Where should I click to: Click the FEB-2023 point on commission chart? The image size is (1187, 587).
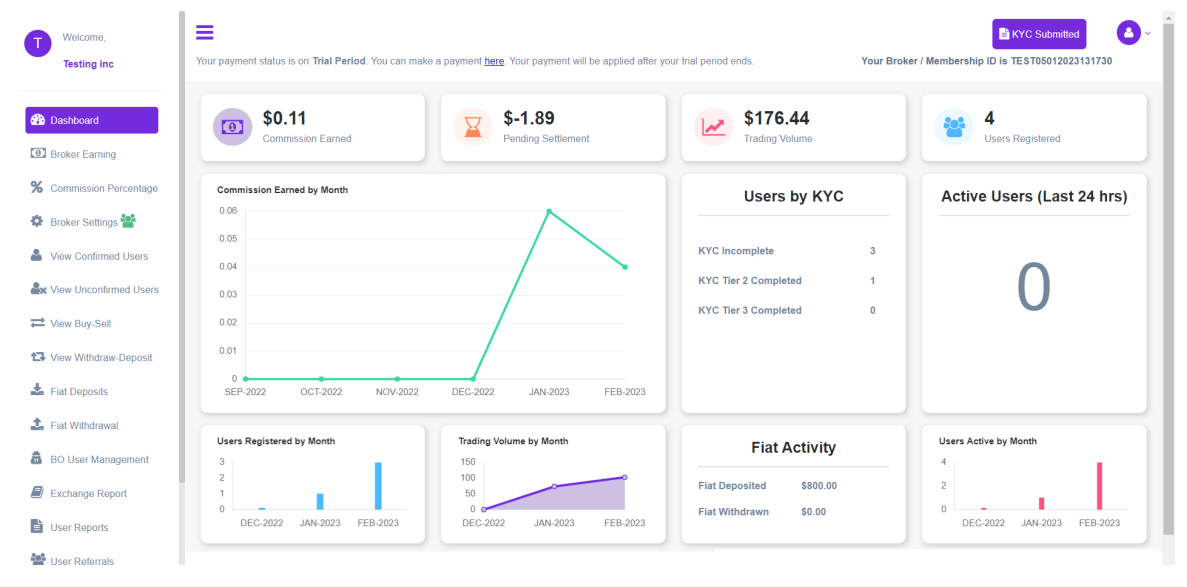click(x=625, y=267)
